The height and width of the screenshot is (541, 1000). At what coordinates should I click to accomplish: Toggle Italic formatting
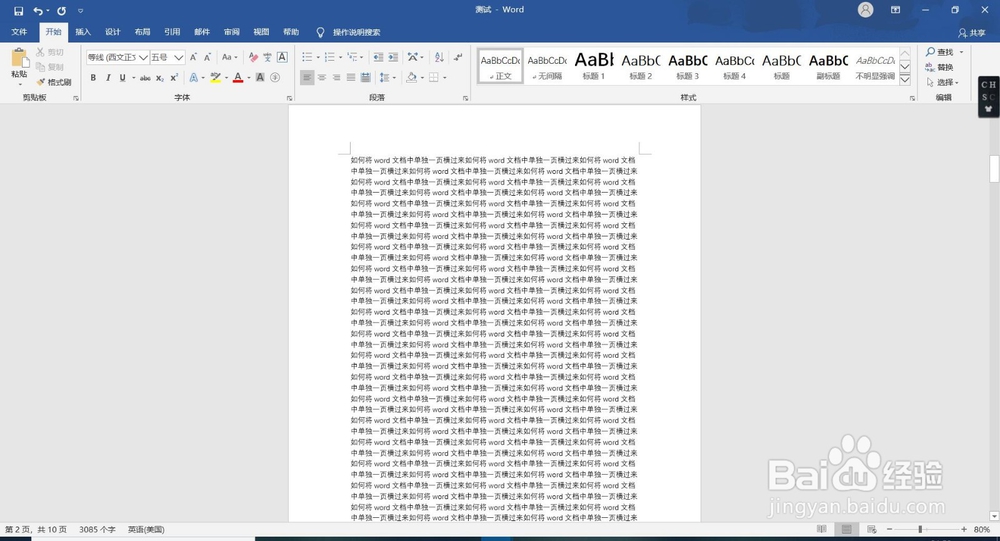[108, 78]
